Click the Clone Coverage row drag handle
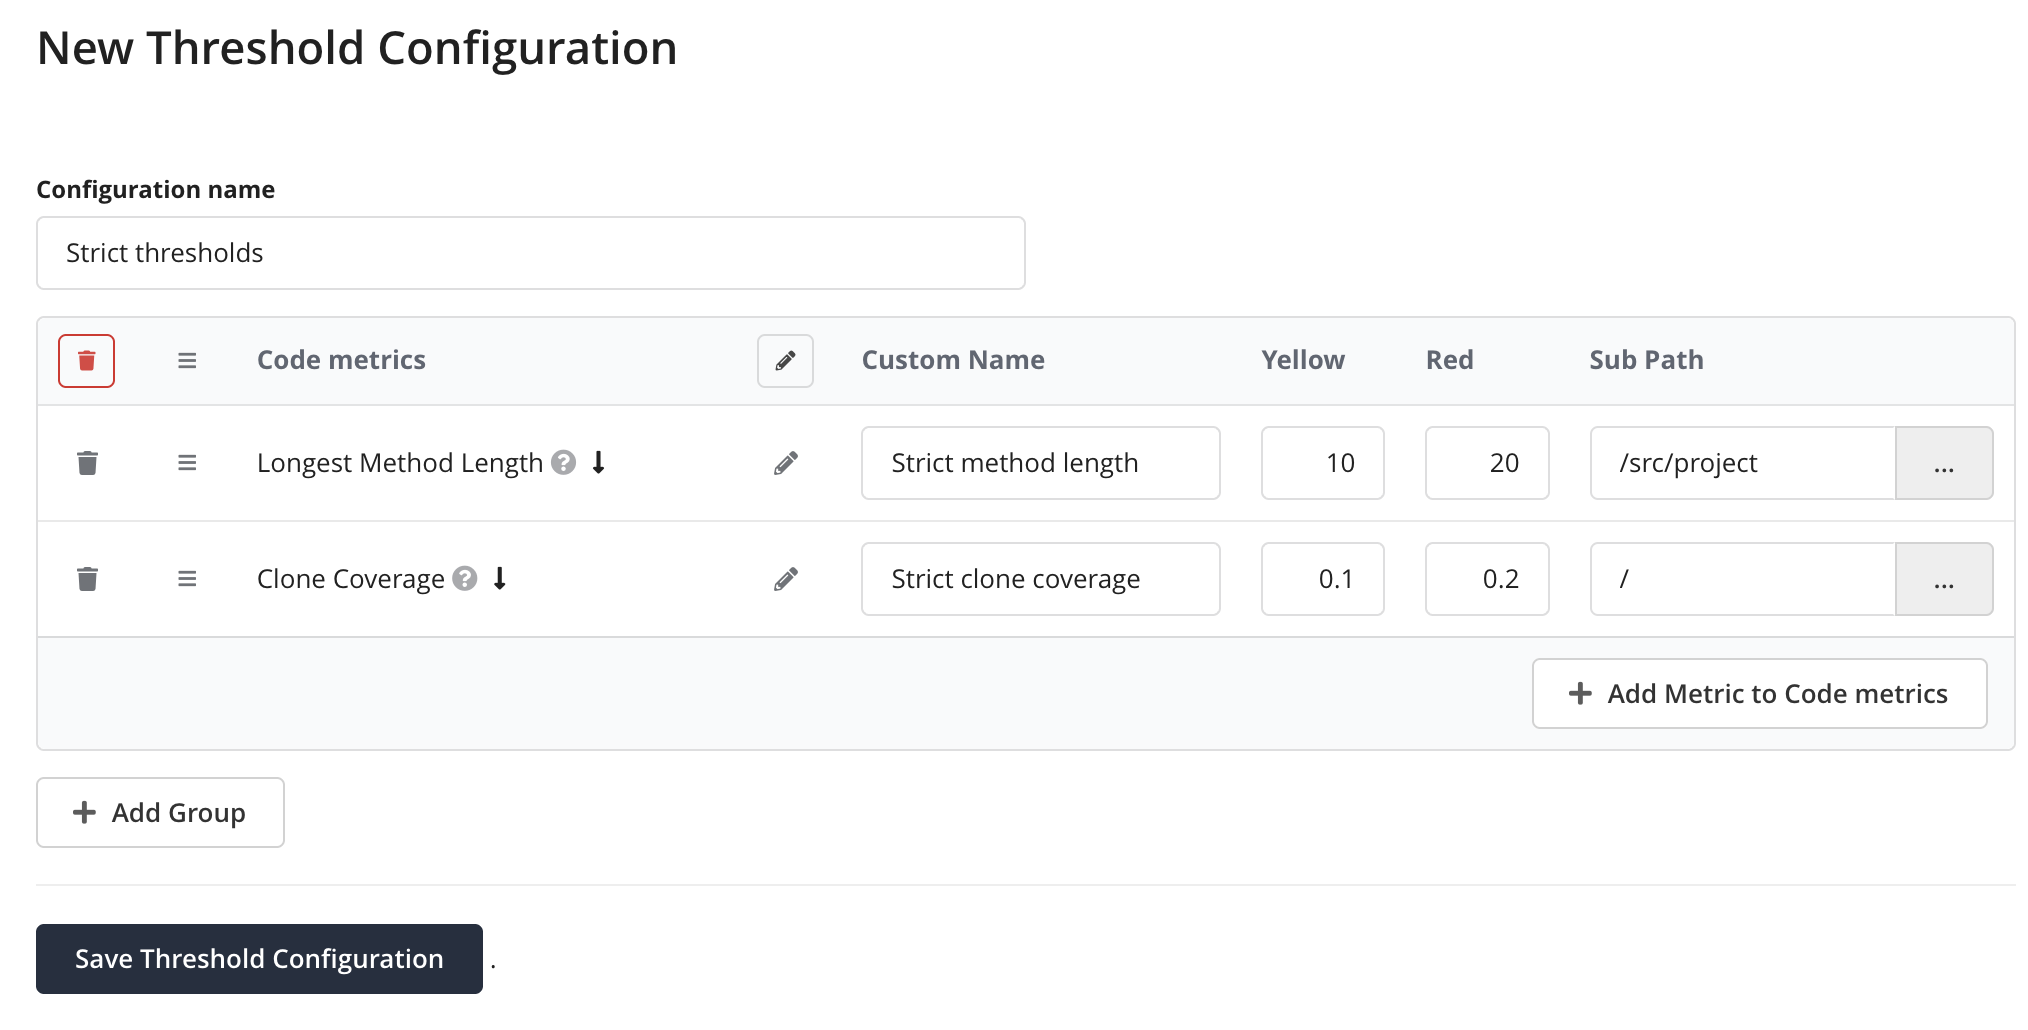This screenshot has width=2028, height=1030. 187,579
